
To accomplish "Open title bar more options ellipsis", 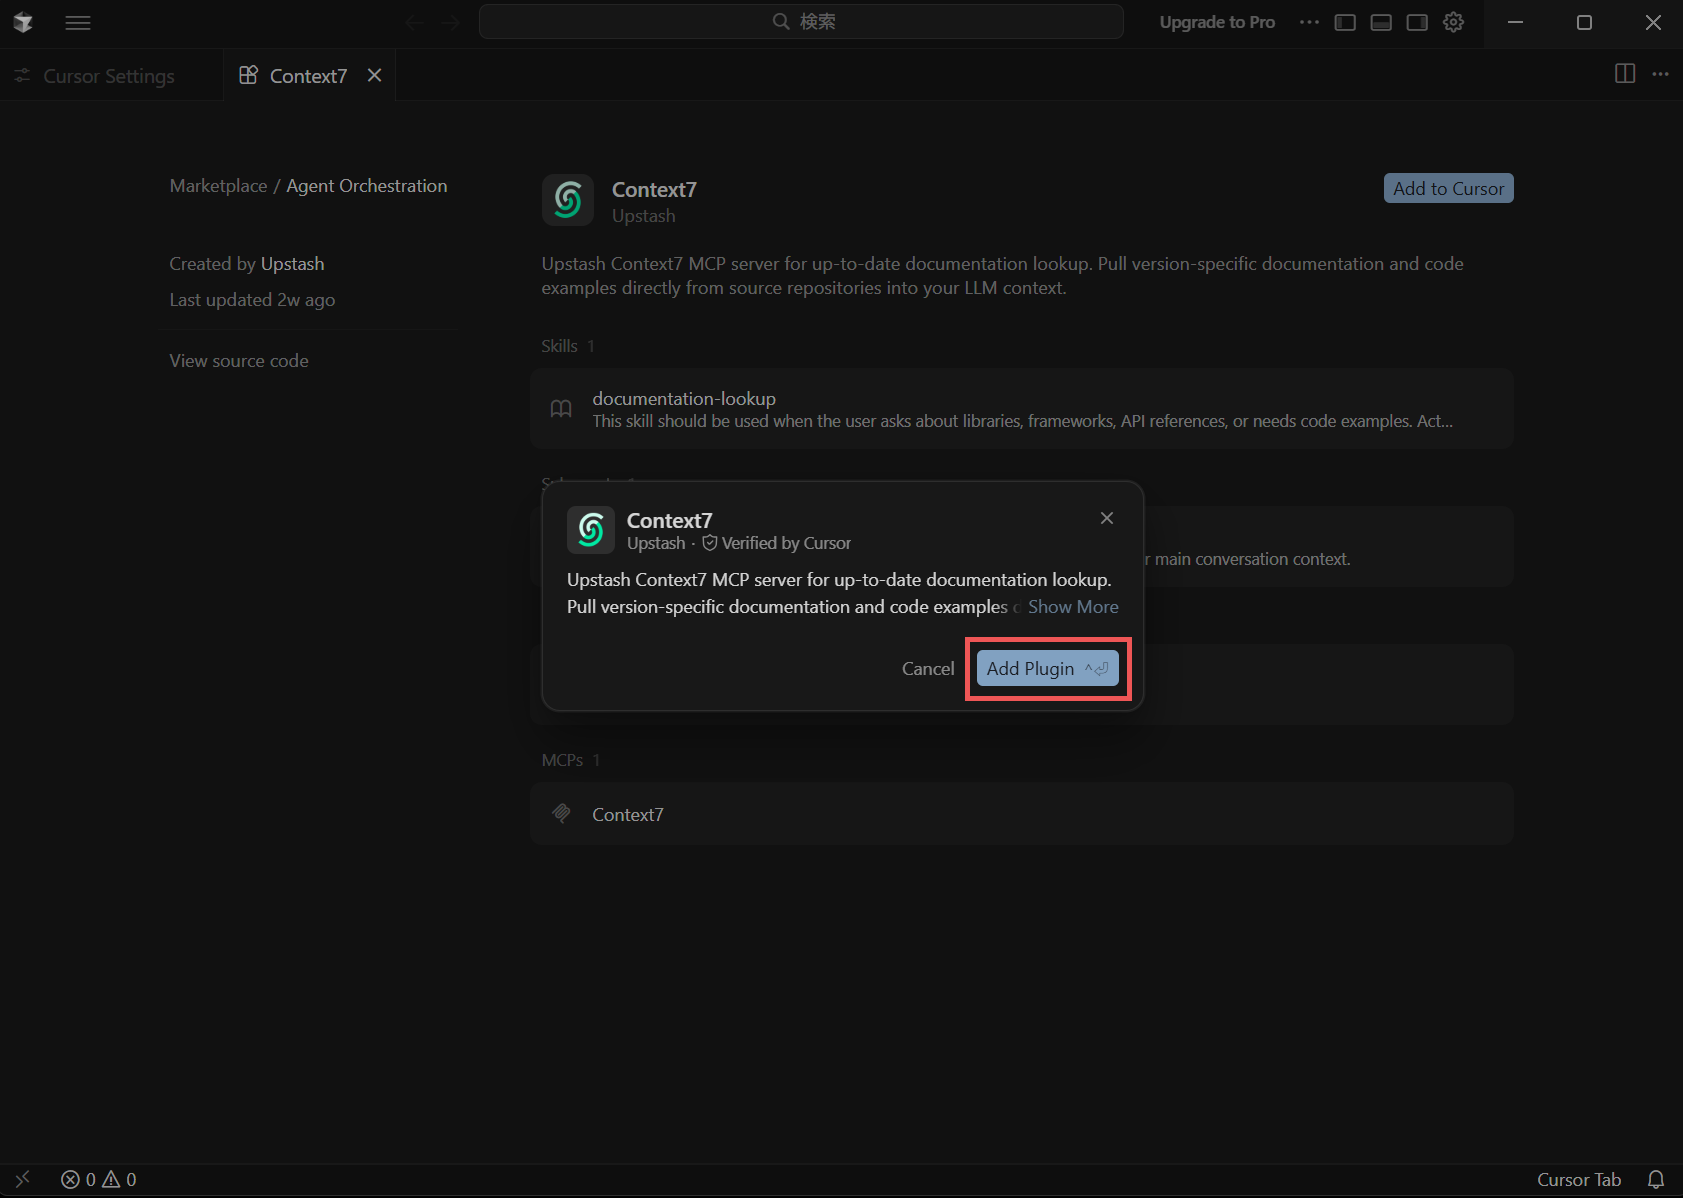I will (x=1309, y=22).
